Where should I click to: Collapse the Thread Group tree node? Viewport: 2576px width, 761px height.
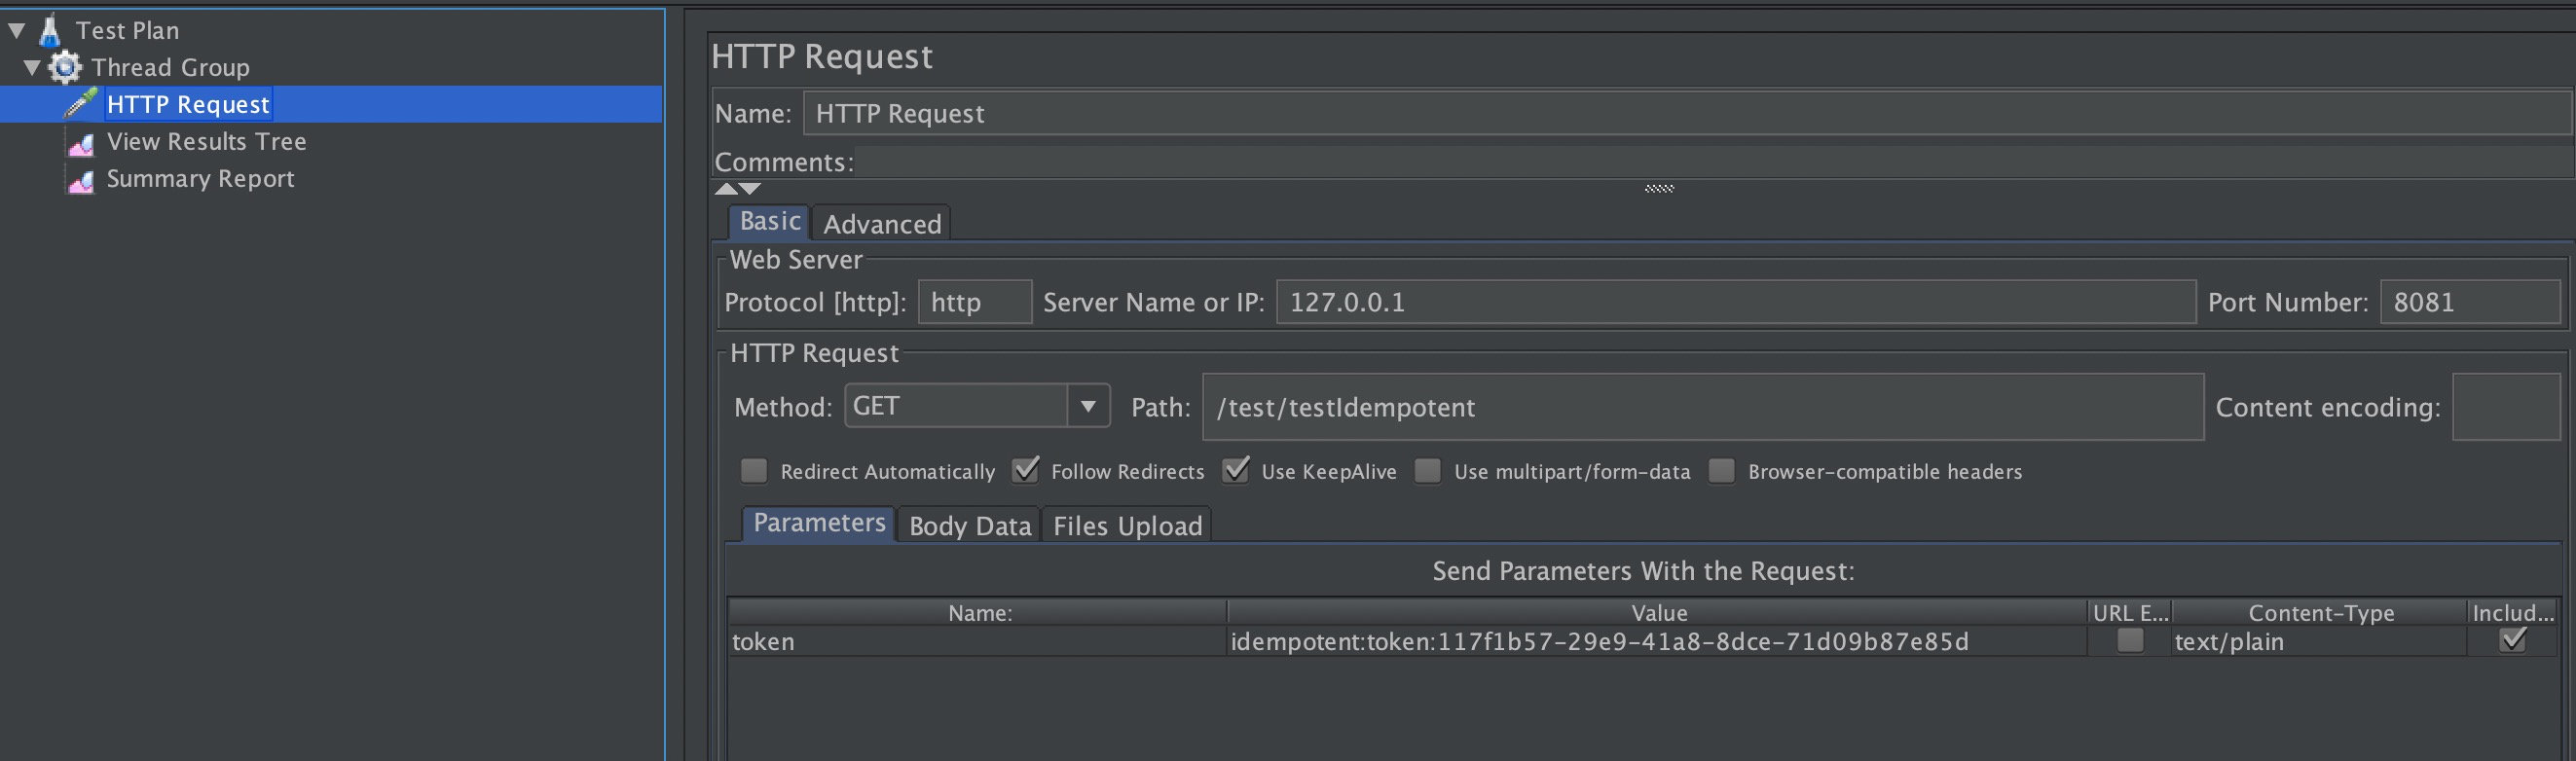click(32, 67)
